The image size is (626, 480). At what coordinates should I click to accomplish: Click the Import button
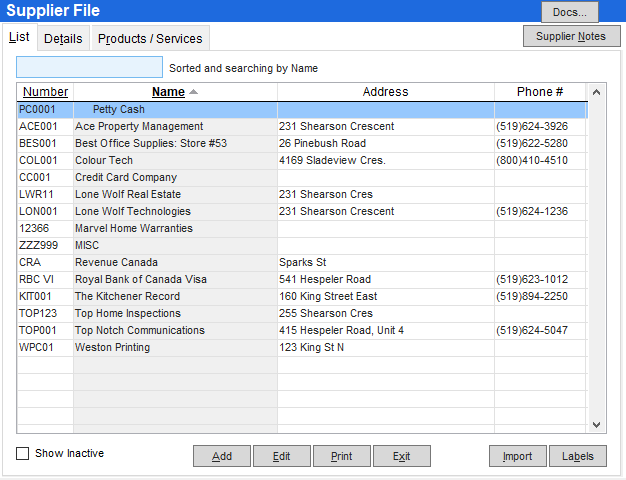517,456
